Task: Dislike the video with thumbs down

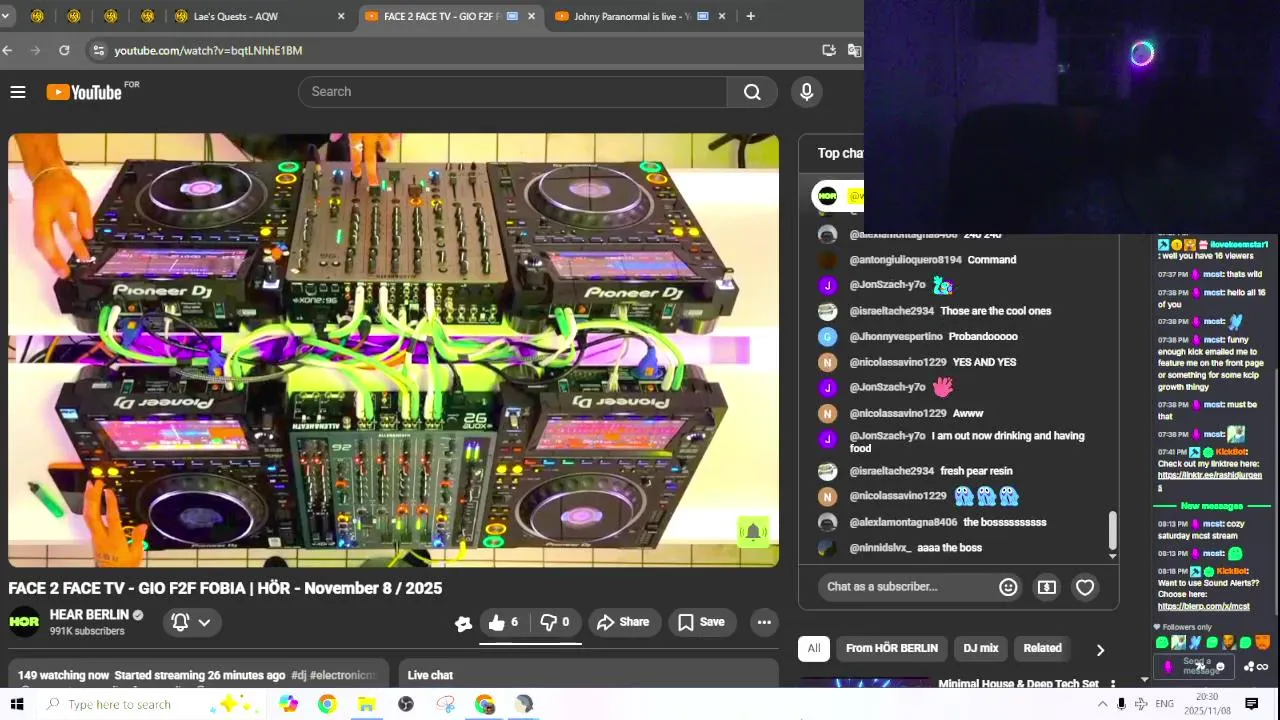Action: pyautogui.click(x=555, y=622)
